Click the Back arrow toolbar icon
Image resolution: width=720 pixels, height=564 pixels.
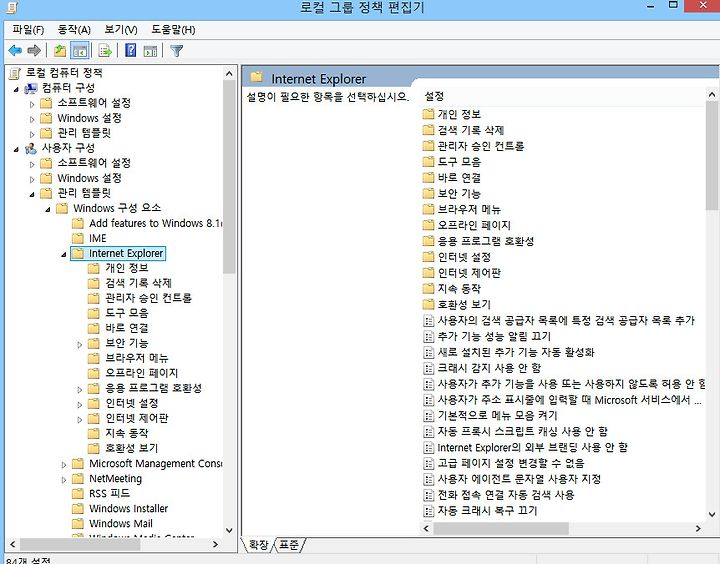click(x=15, y=50)
